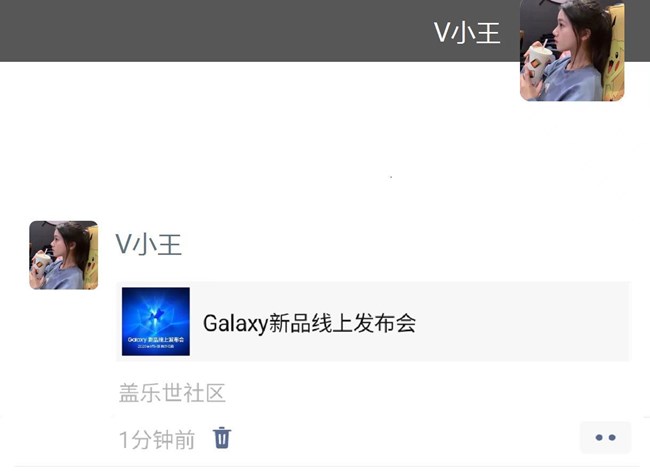Tap the large profile avatar in header
Screen dimensions: 650x473
coord(572,50)
